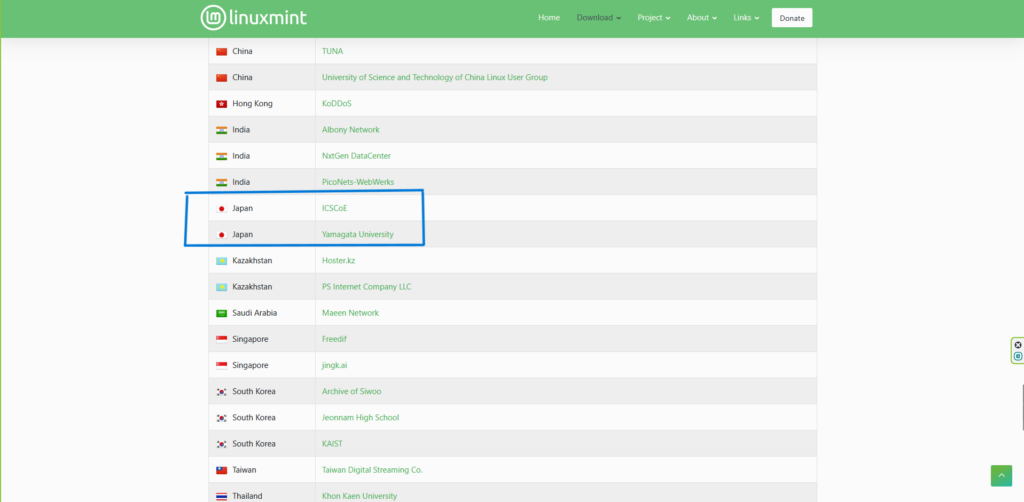
Task: Select the ICSCoE Japan mirror
Action: 334,208
